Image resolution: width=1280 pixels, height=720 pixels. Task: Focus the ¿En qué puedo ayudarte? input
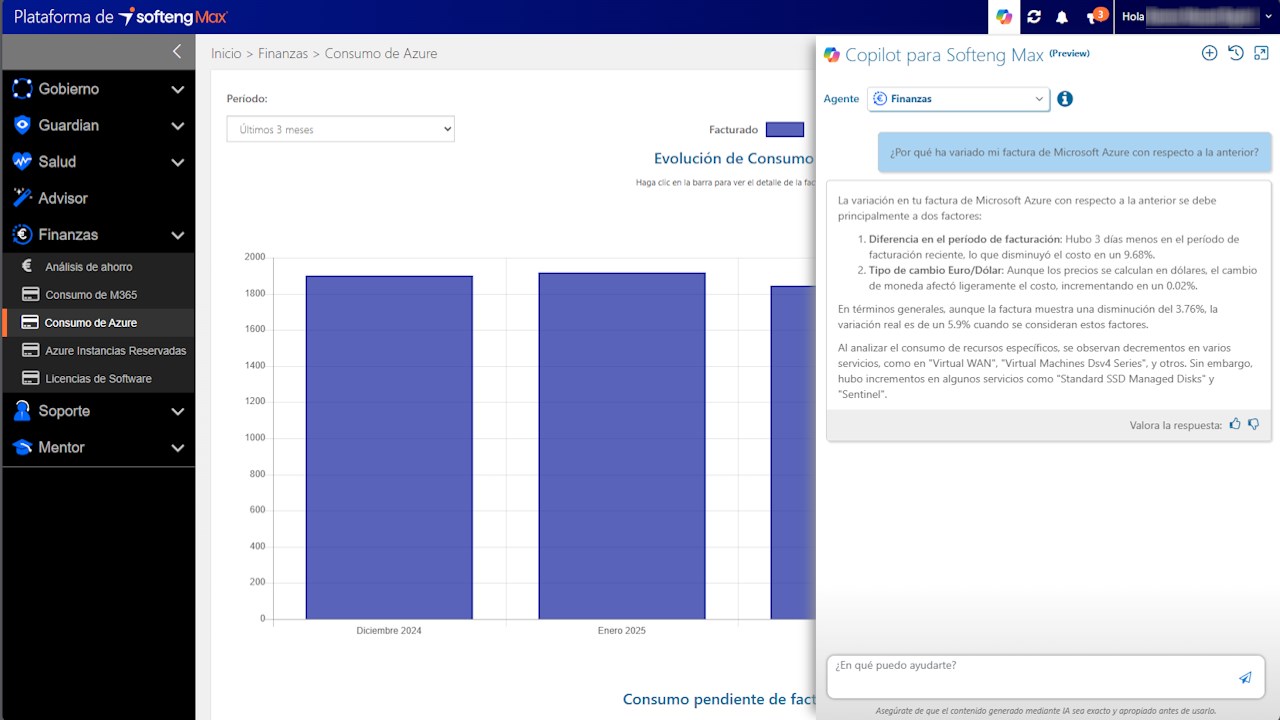(1046, 677)
